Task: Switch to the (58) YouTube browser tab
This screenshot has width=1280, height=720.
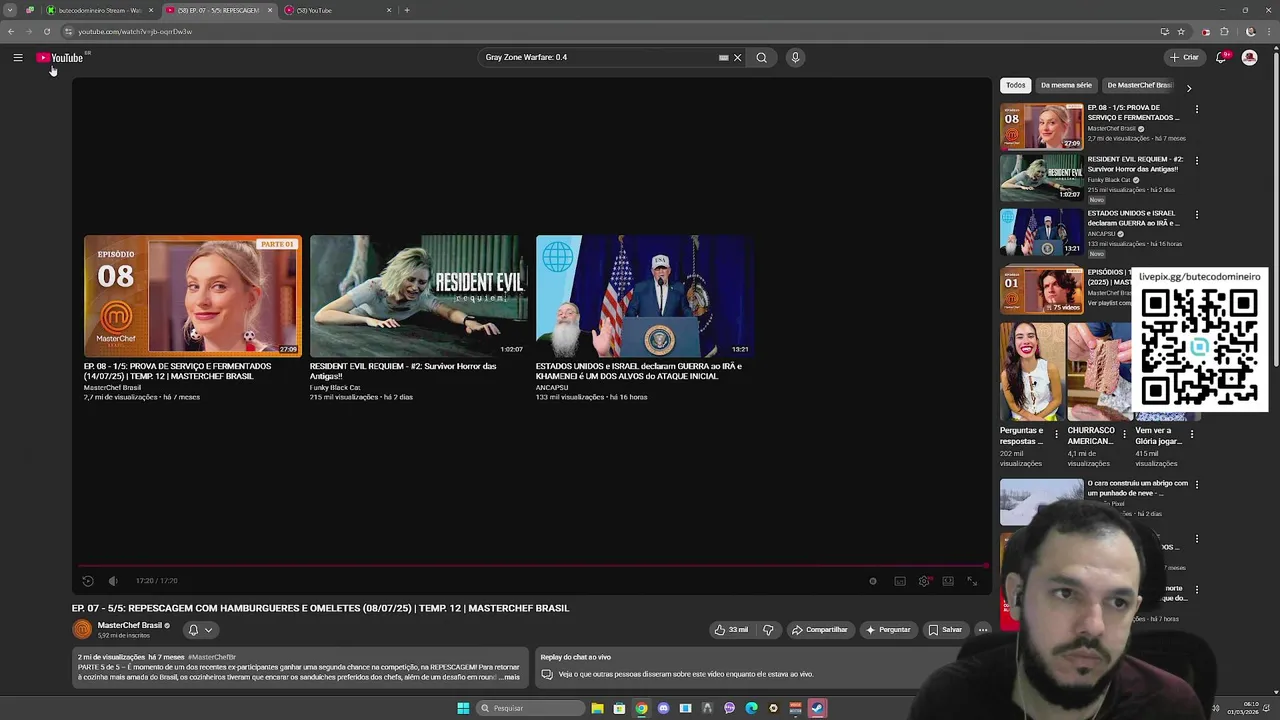Action: tap(337, 10)
